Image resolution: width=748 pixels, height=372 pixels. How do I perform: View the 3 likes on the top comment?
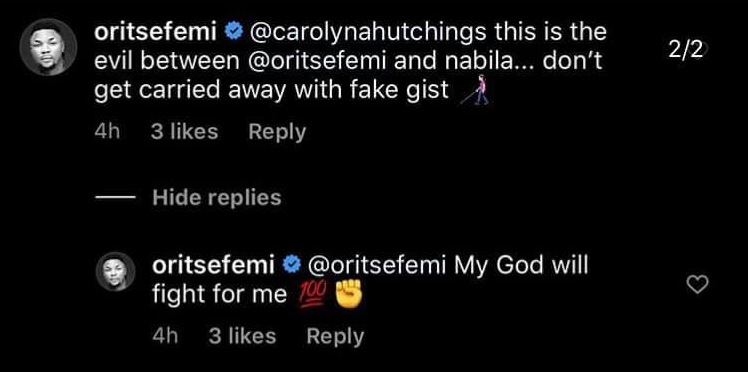[x=184, y=132]
